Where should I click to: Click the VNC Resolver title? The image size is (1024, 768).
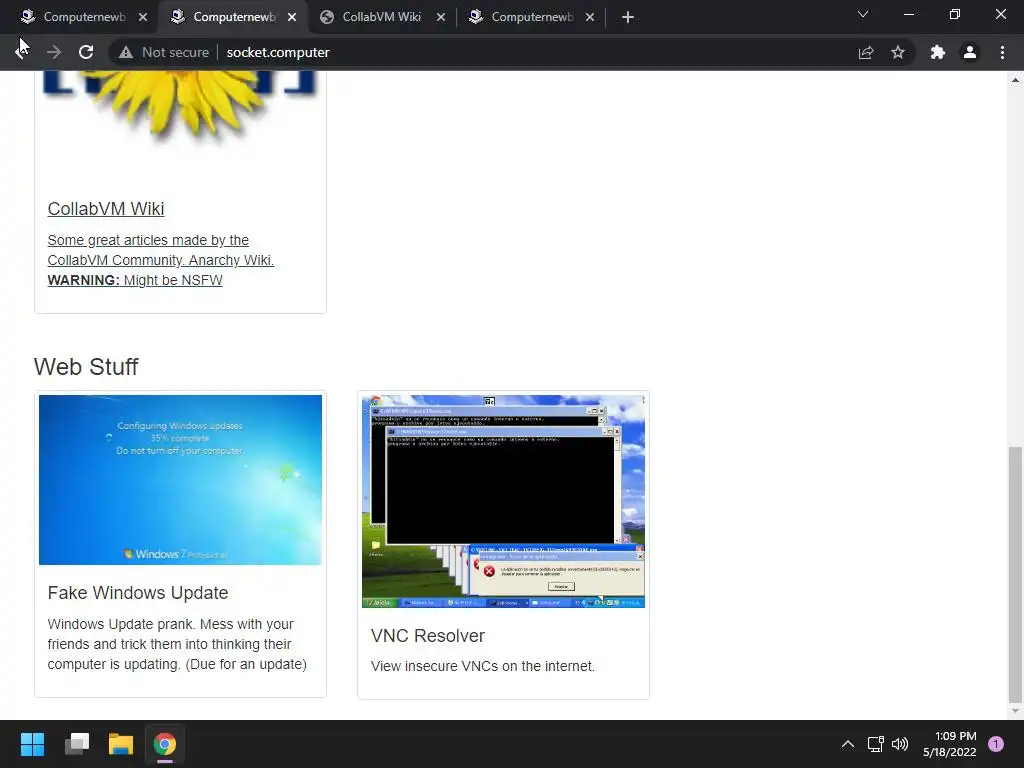click(x=428, y=636)
